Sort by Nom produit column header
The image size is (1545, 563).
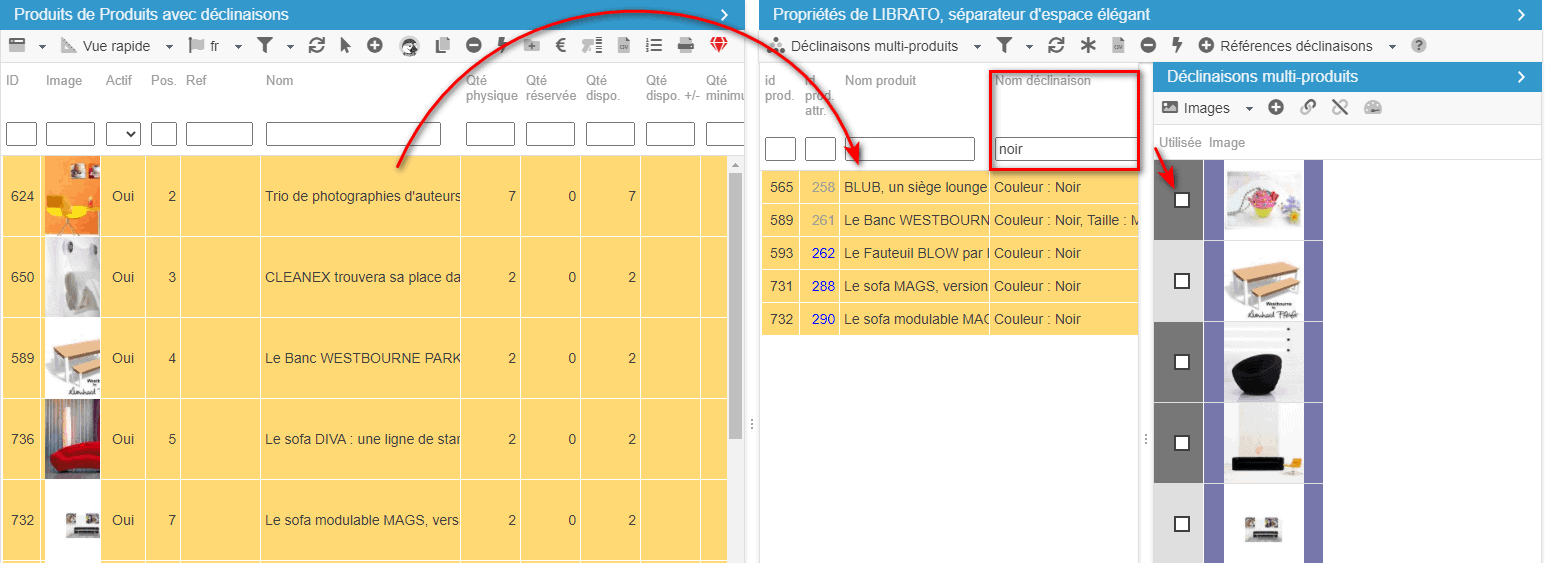(x=880, y=80)
